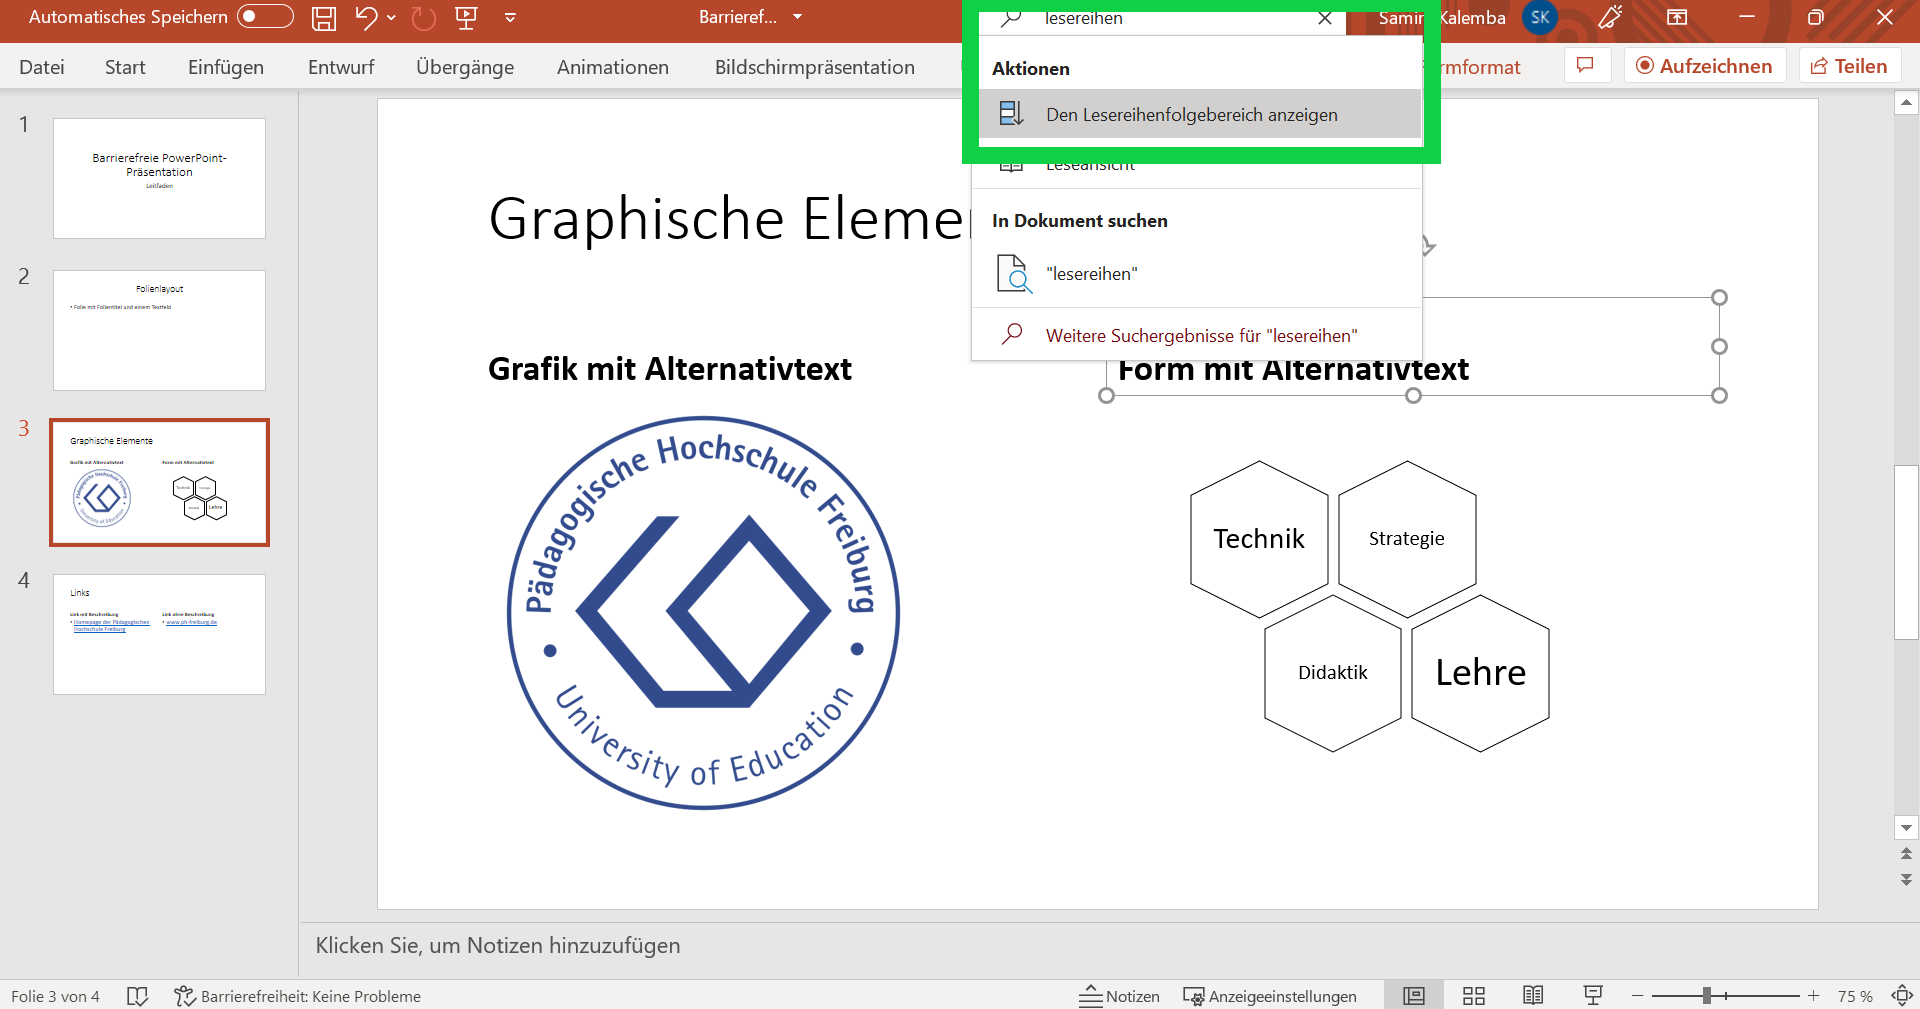Viewport: 1920px width, 1009px height.
Task: Start slide show from status bar icon
Action: point(1592,995)
